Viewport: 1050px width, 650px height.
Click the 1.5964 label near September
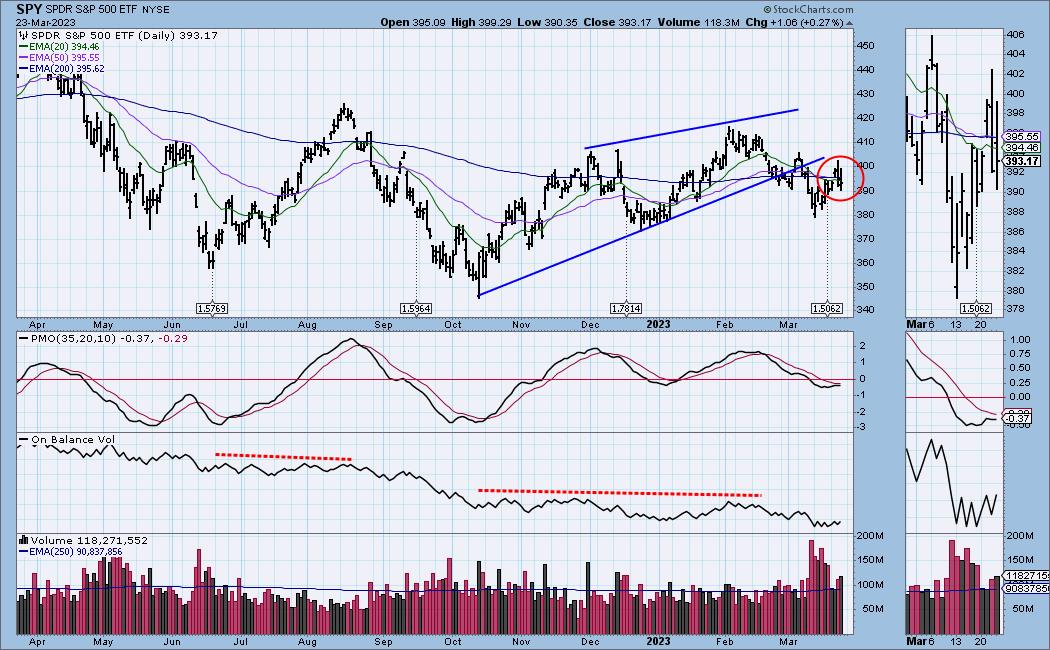click(416, 309)
